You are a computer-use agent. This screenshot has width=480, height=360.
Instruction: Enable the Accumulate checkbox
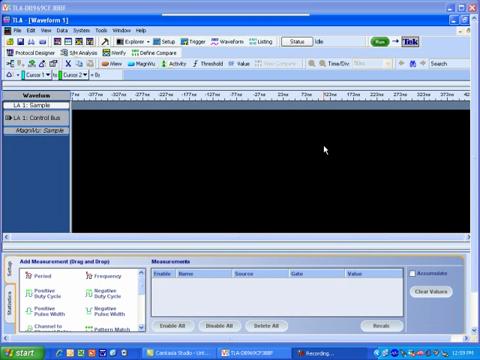tap(412, 273)
